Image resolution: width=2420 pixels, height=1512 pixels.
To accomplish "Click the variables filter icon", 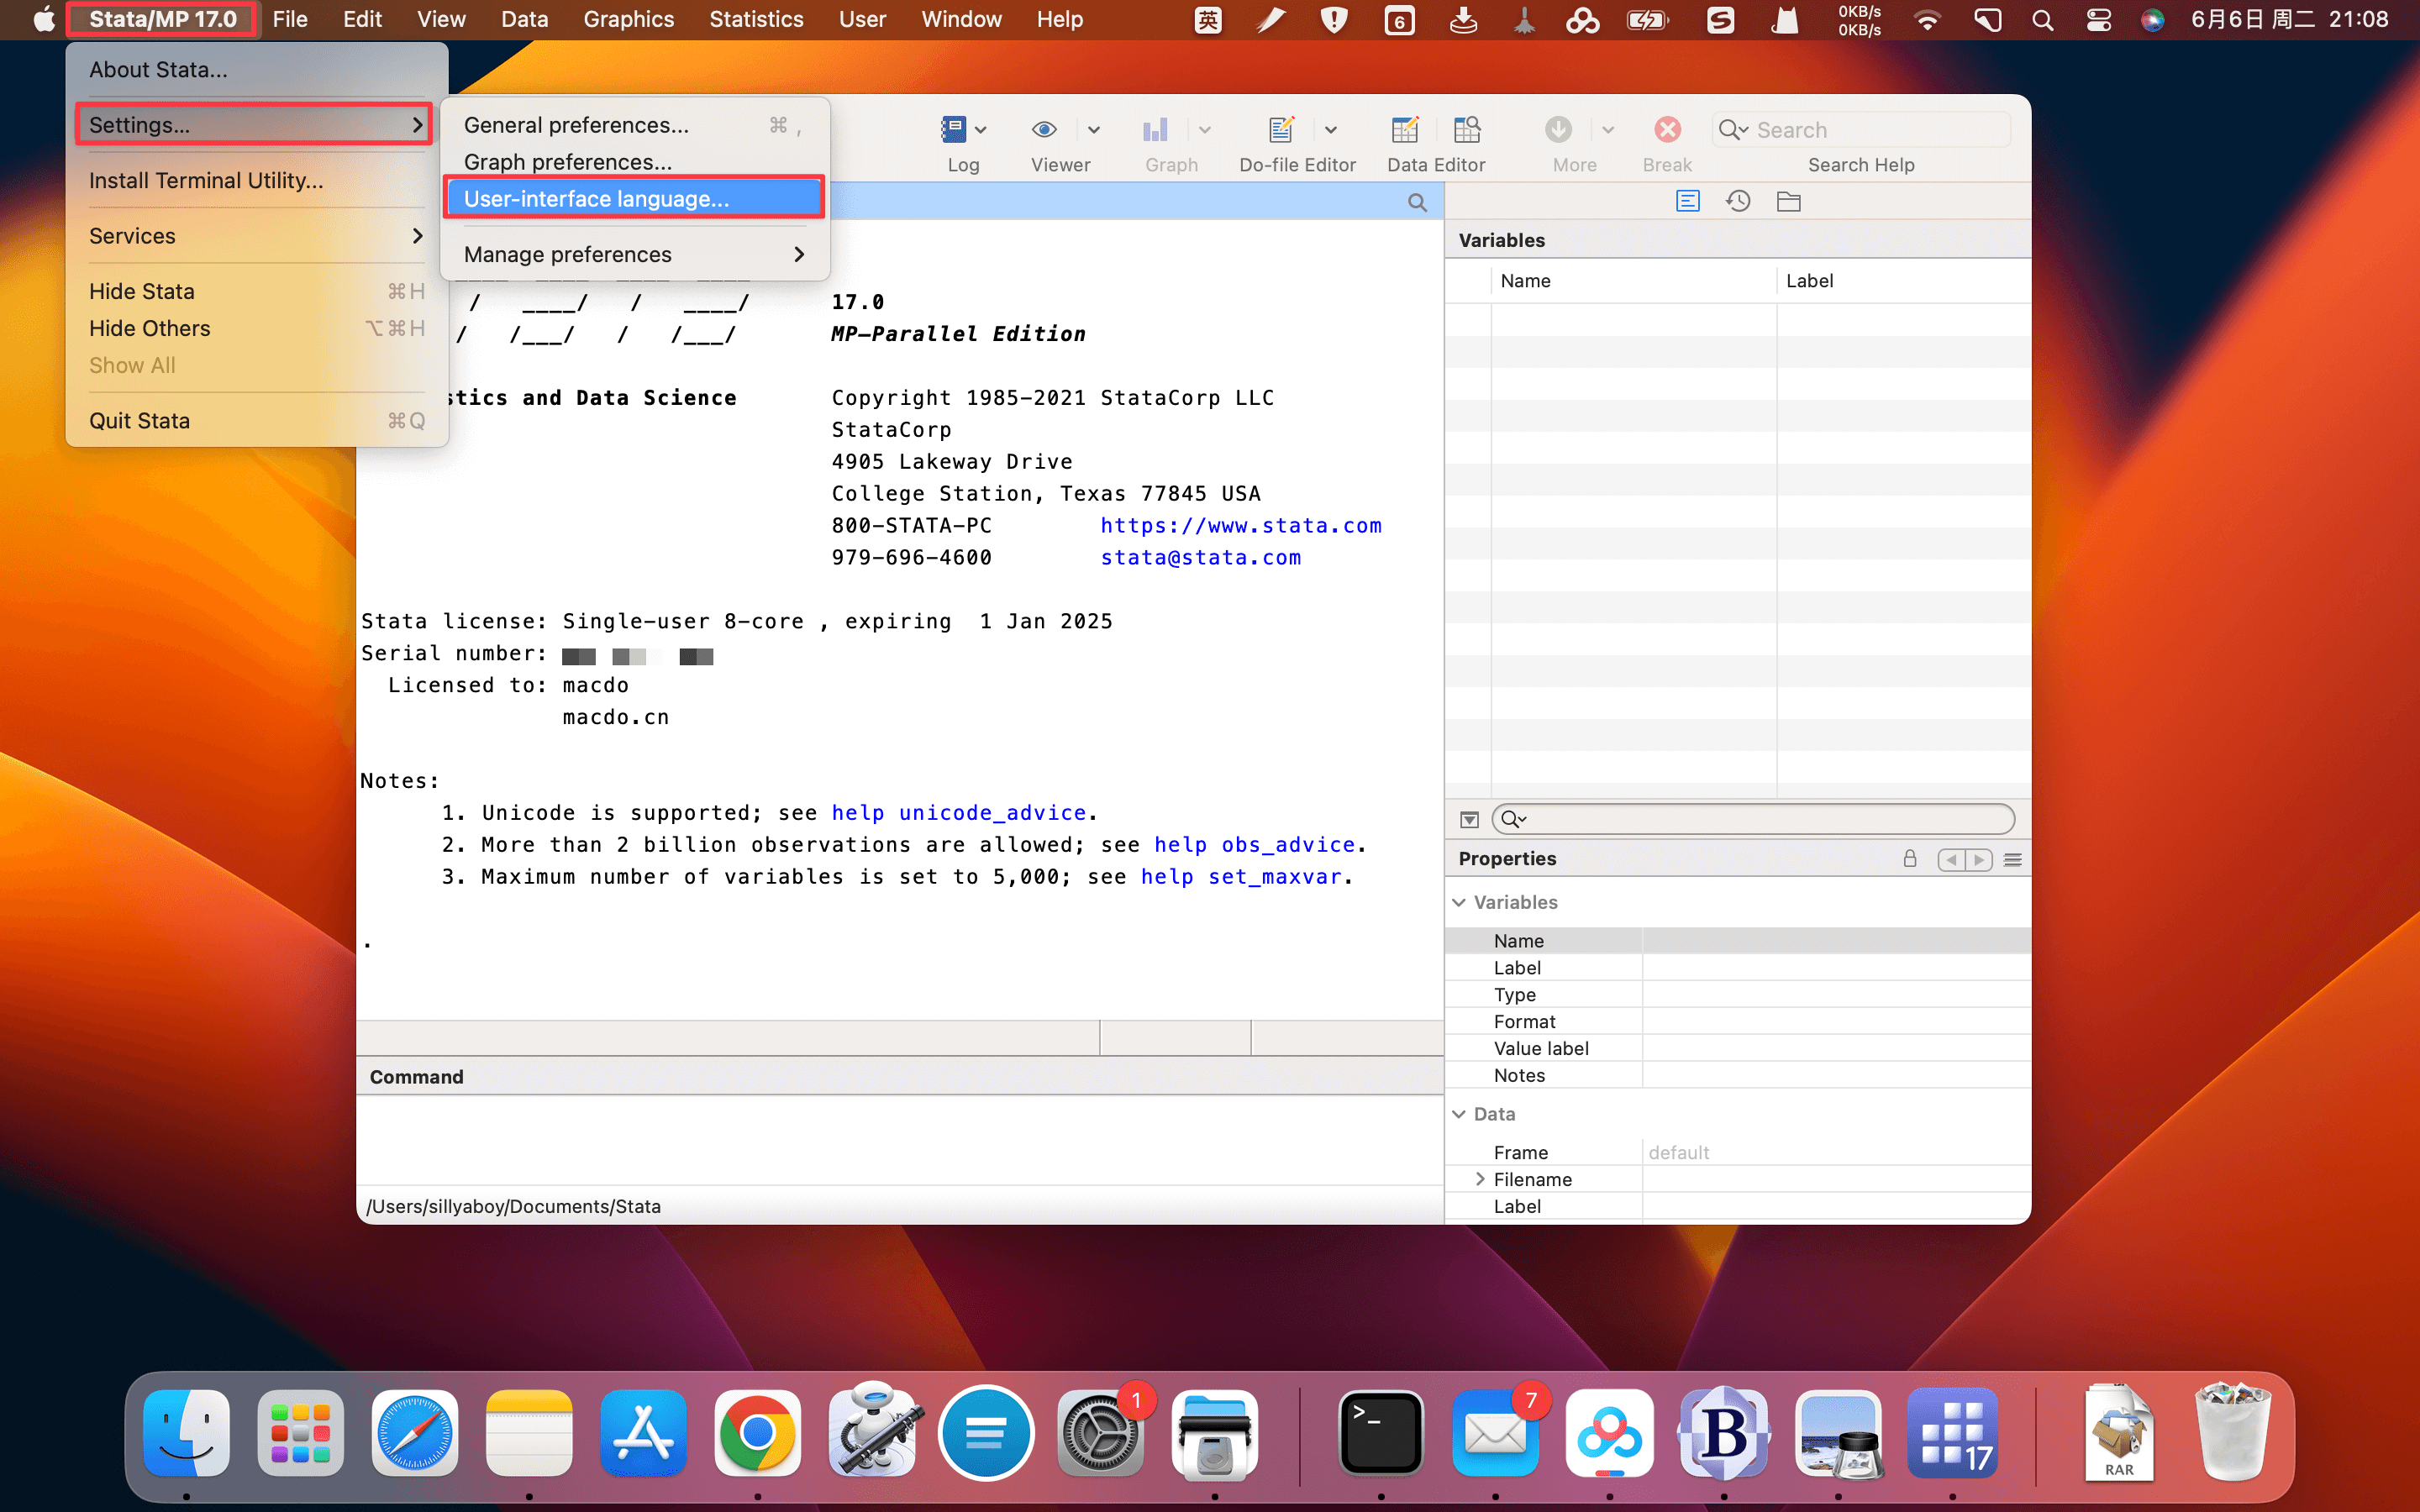I will tap(1469, 820).
